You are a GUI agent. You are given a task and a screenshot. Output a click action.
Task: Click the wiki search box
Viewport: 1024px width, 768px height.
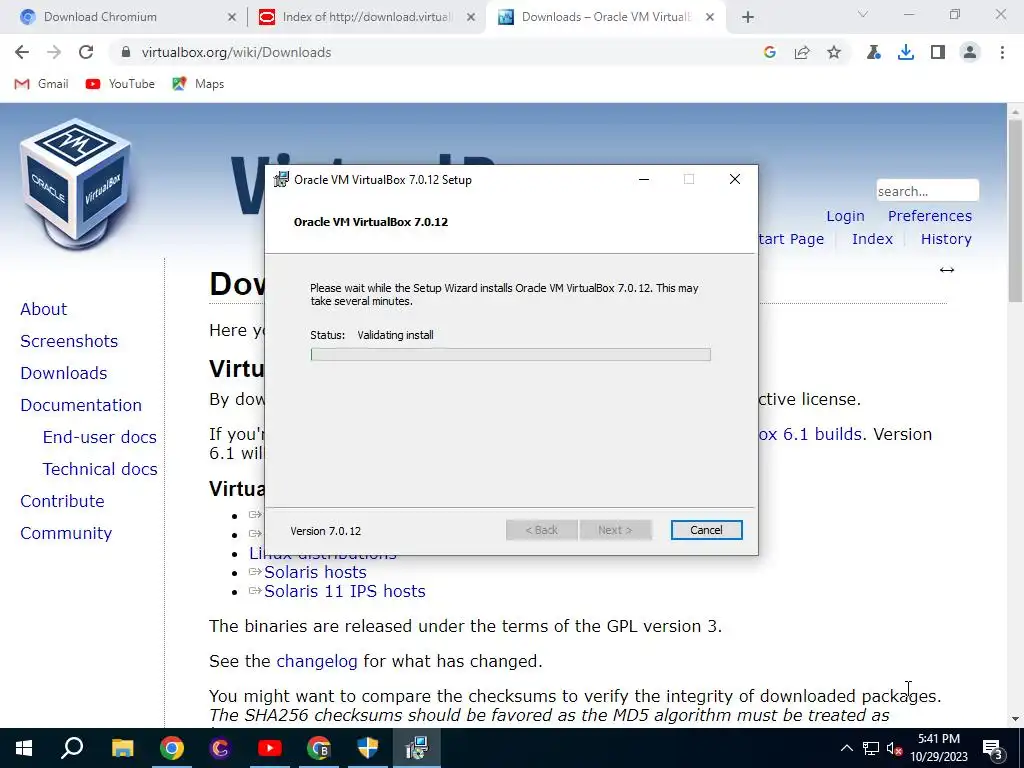(x=927, y=191)
